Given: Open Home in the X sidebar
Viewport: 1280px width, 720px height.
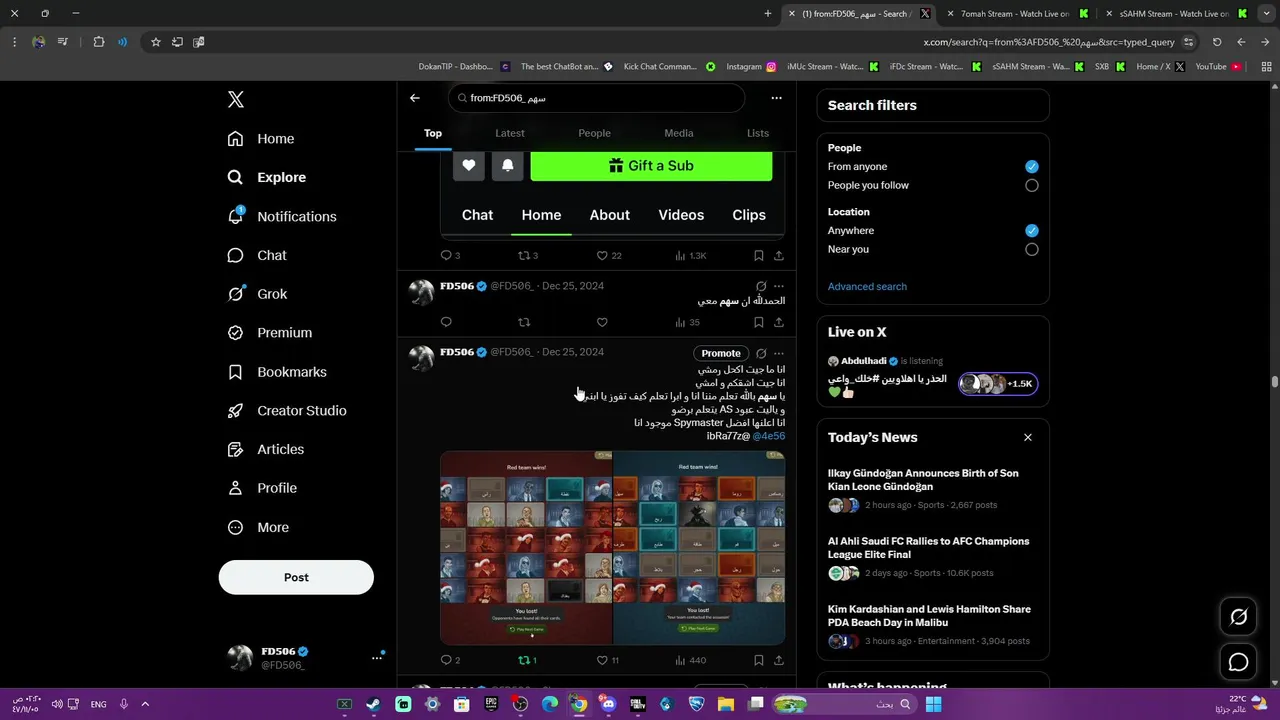Looking at the screenshot, I should click(x=261, y=139).
